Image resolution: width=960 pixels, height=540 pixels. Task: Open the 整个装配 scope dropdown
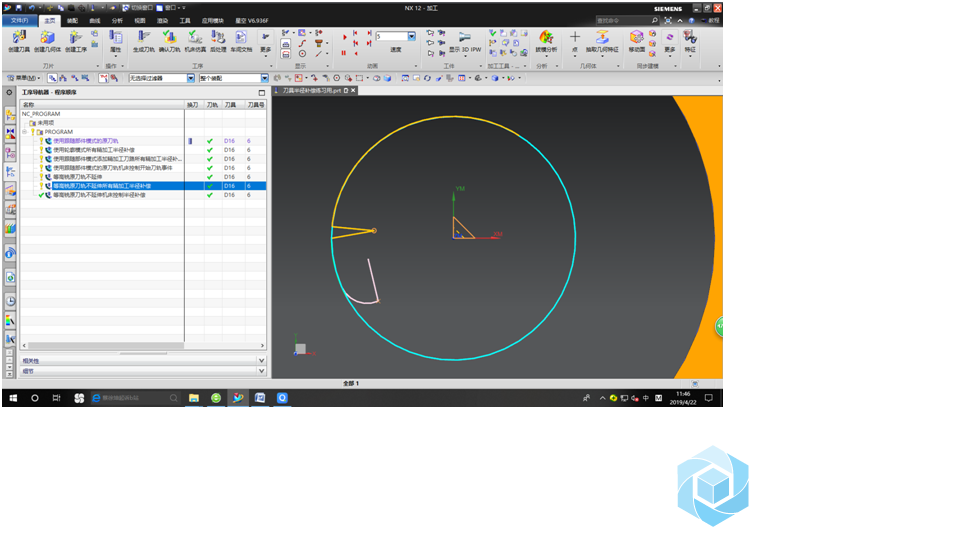265,78
